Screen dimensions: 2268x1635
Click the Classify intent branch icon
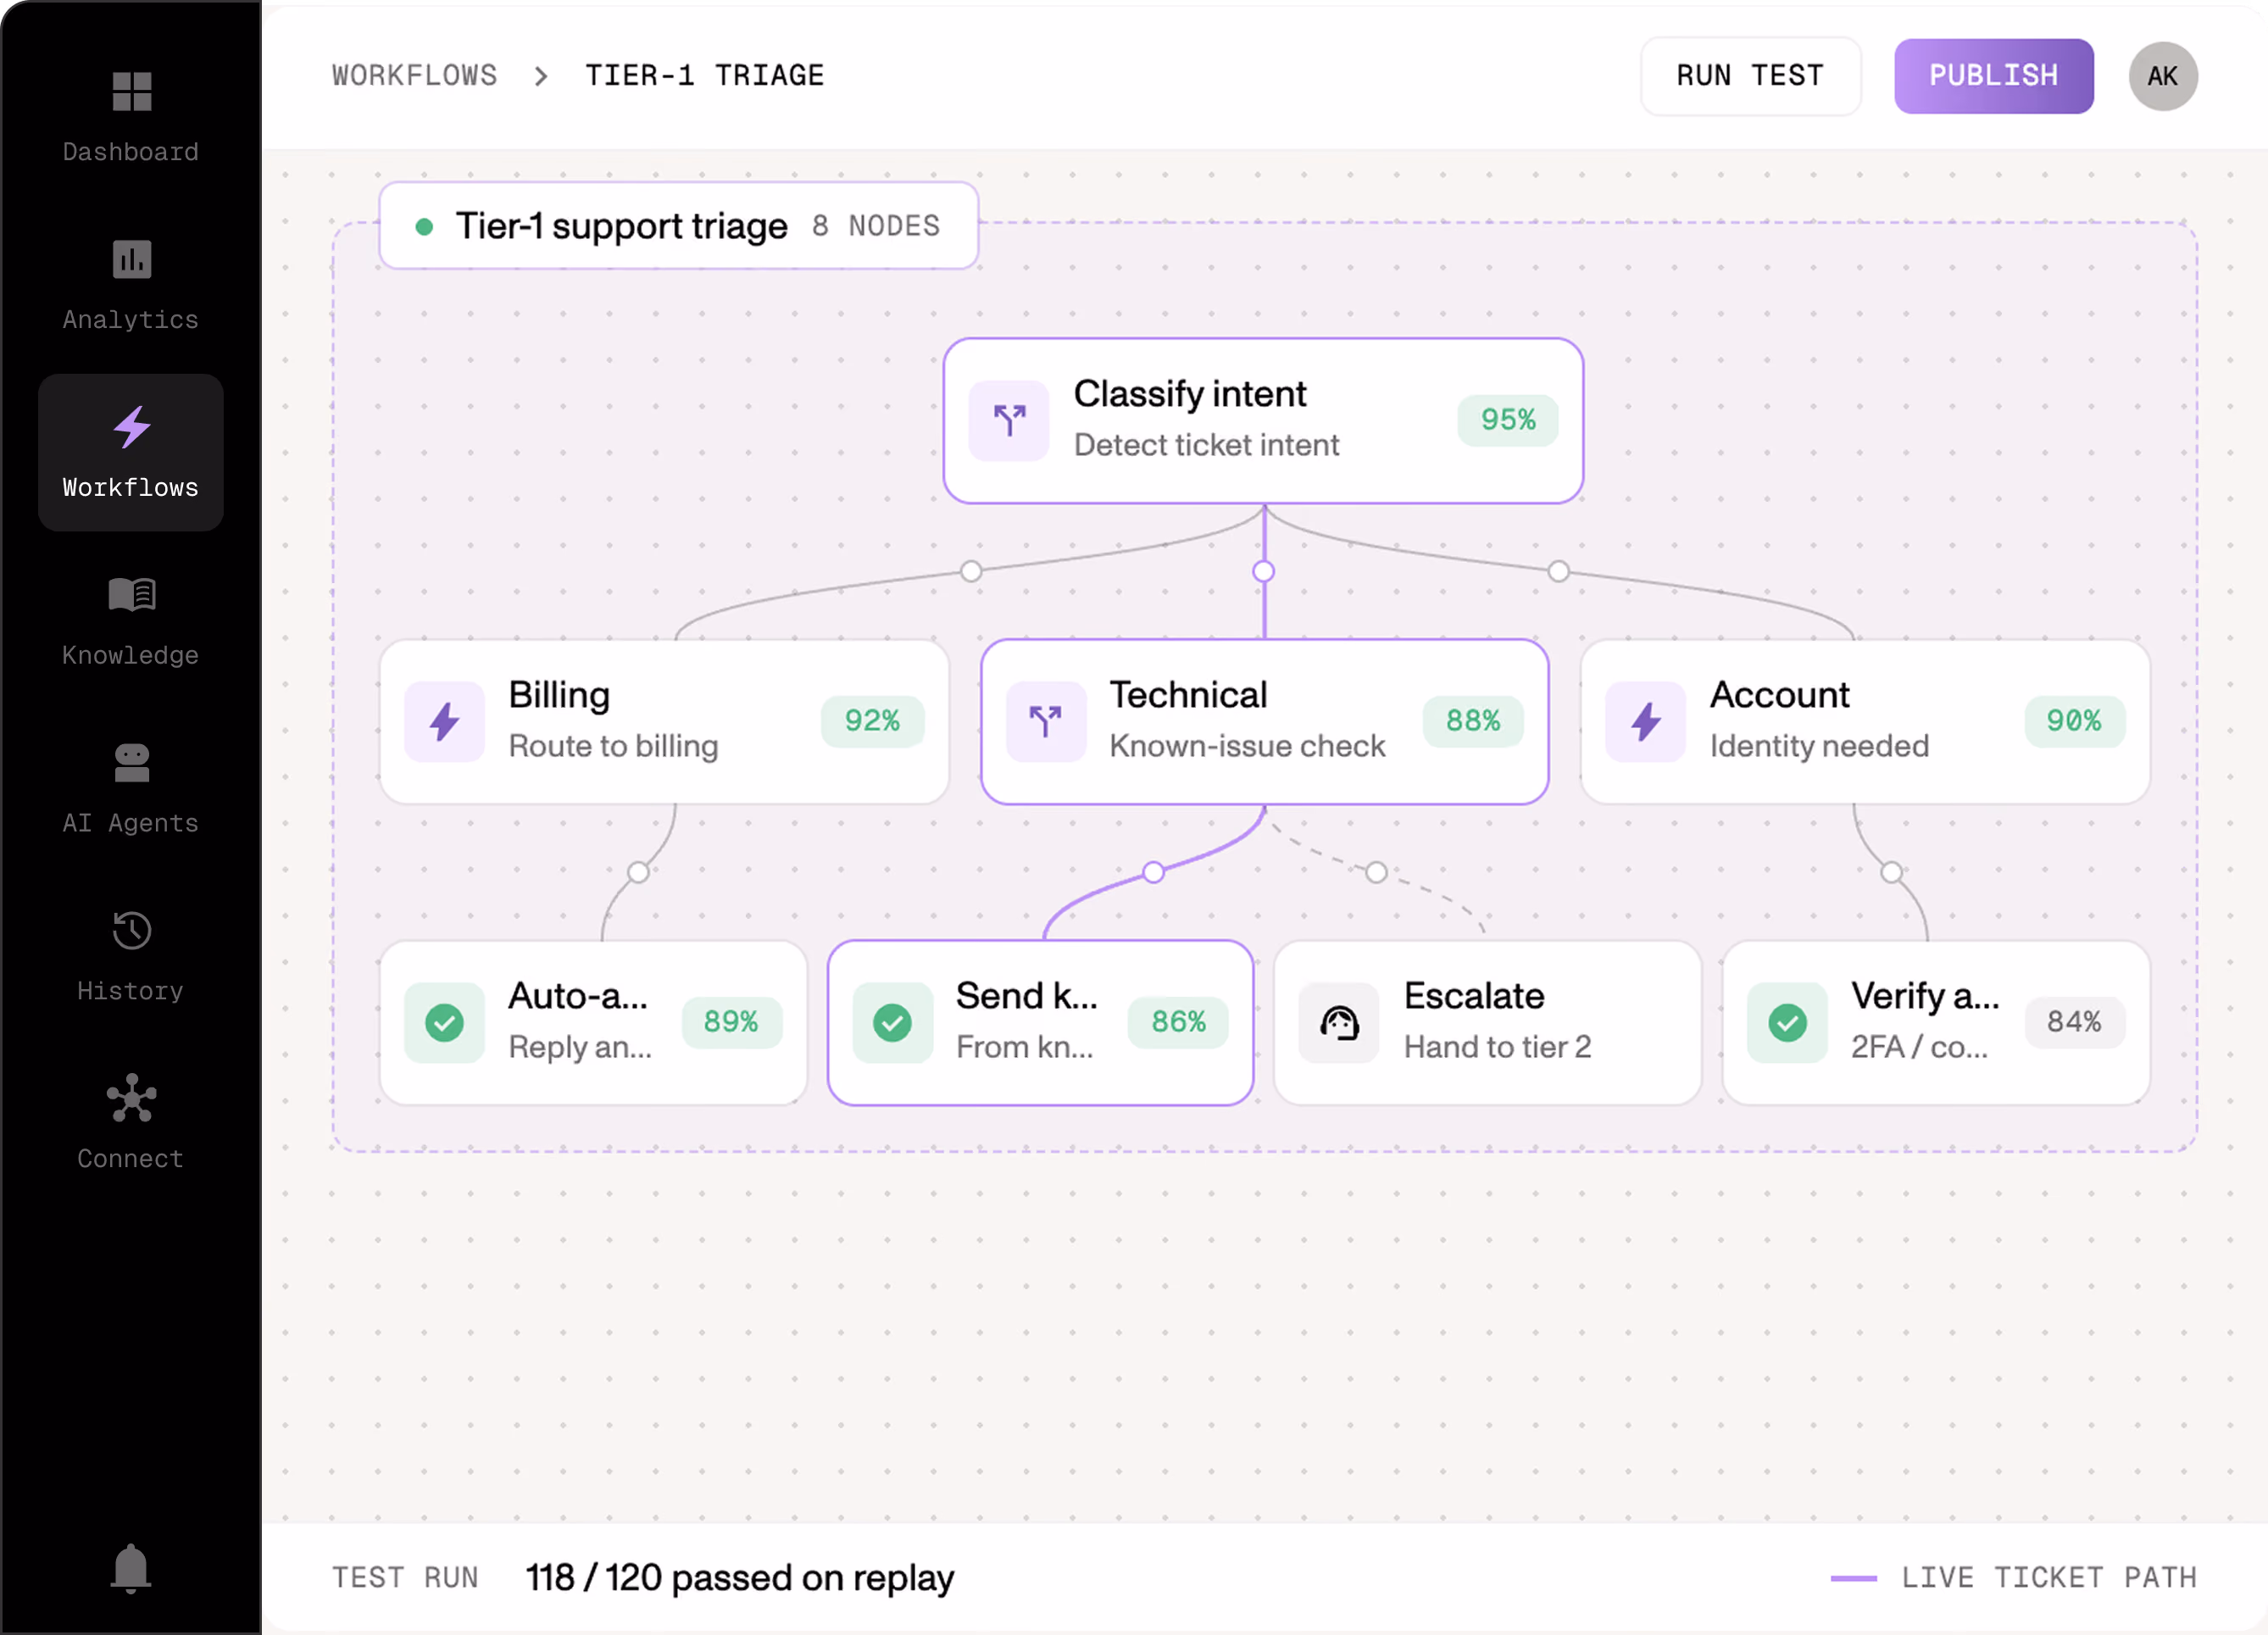1009,420
